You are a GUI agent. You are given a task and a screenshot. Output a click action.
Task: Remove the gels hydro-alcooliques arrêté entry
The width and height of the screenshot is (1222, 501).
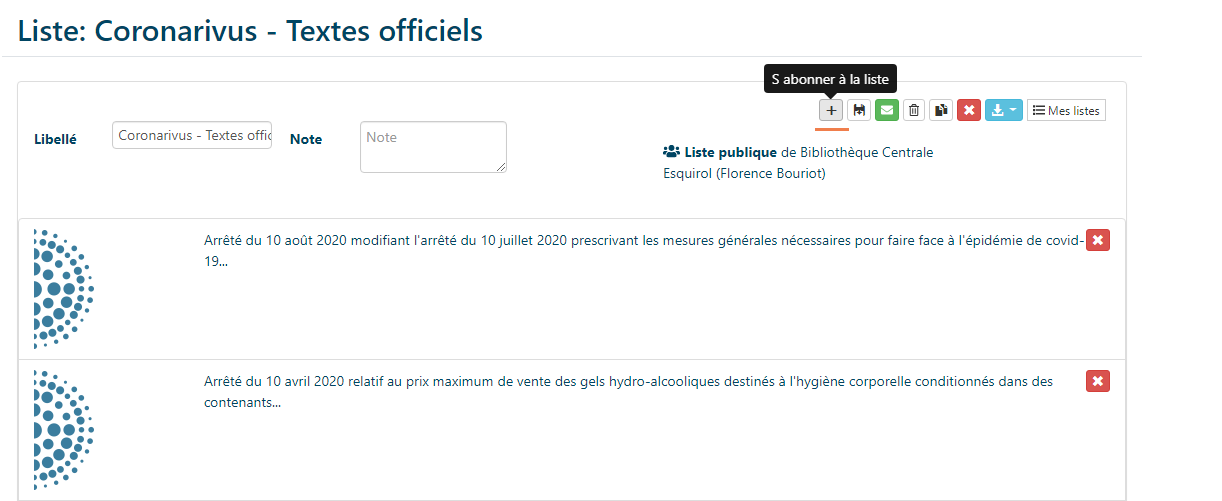[1098, 381]
